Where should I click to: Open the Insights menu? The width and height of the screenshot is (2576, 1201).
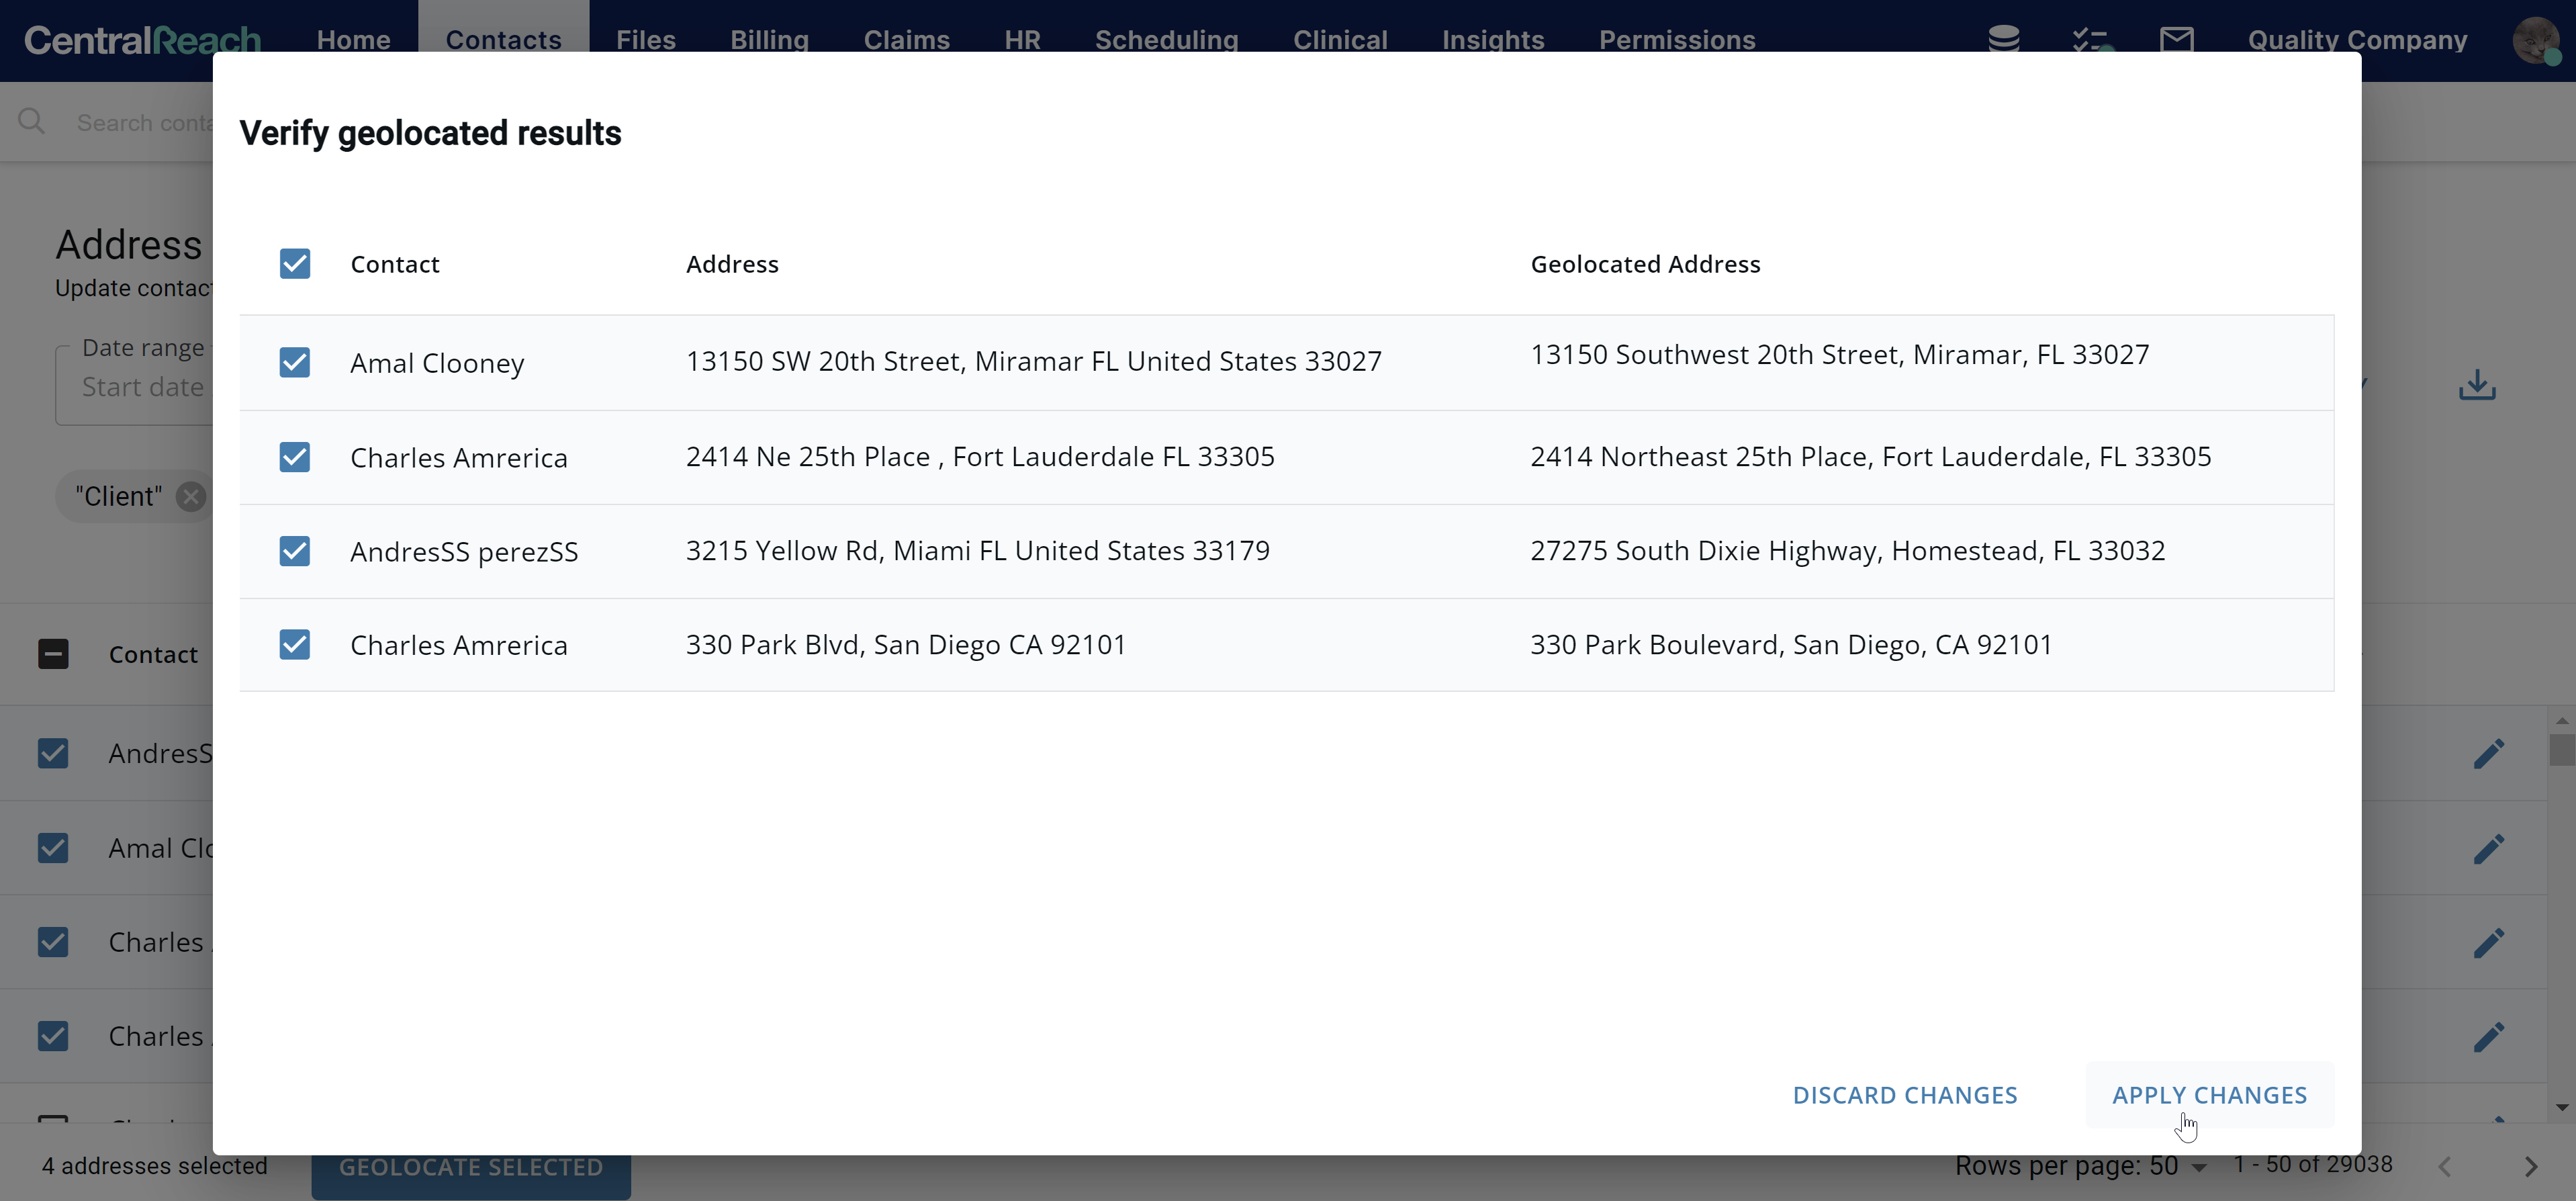click(1493, 40)
